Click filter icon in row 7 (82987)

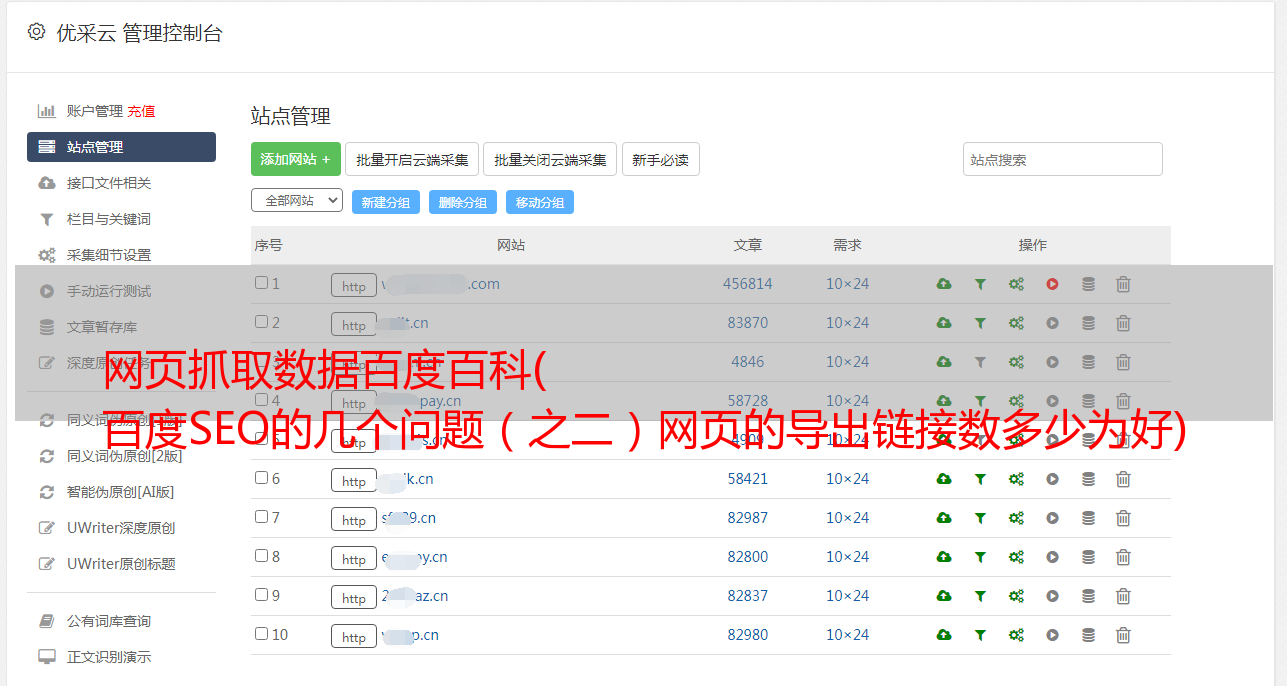pyautogui.click(x=980, y=518)
